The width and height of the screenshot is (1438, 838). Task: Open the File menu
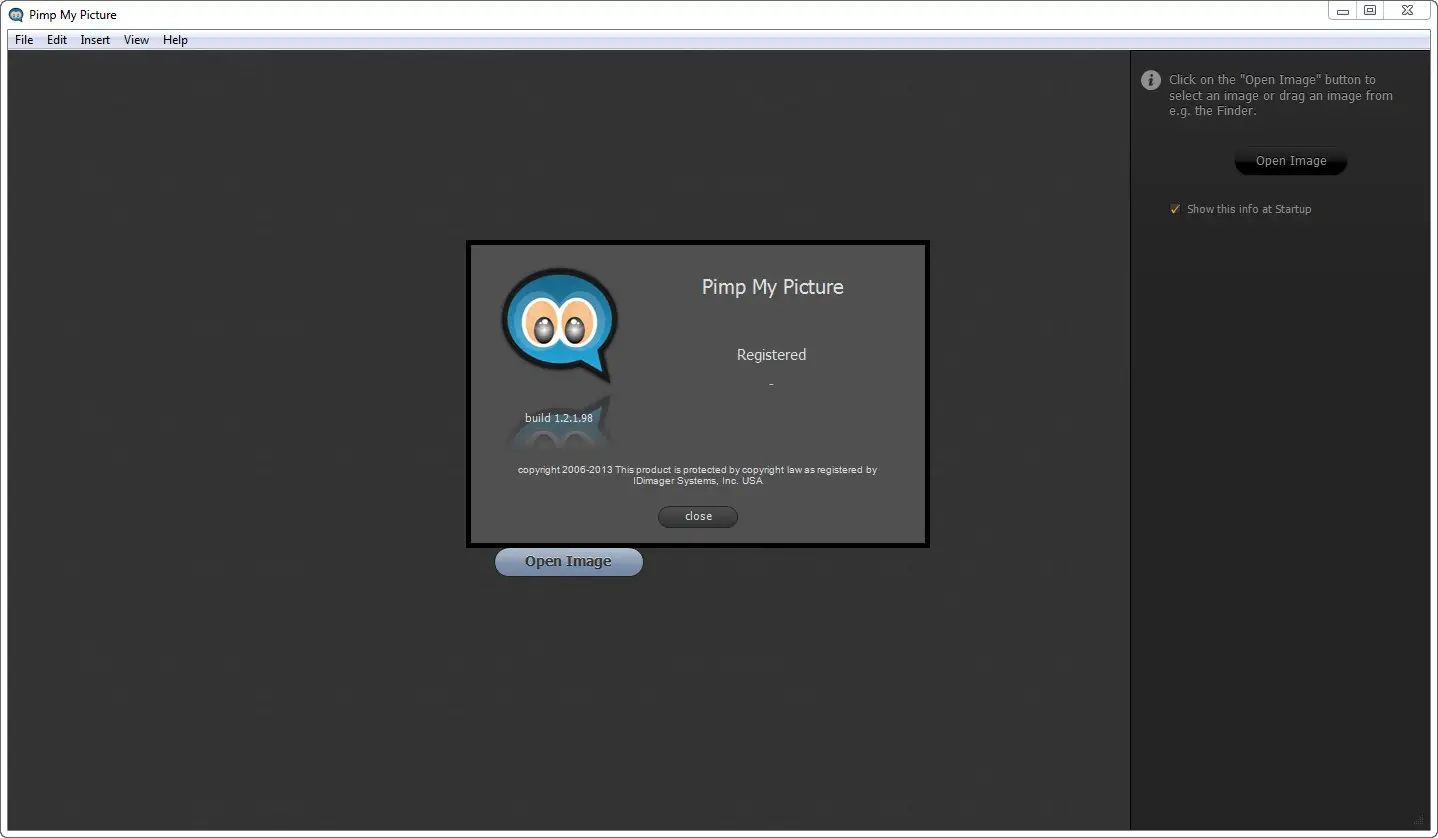[24, 40]
